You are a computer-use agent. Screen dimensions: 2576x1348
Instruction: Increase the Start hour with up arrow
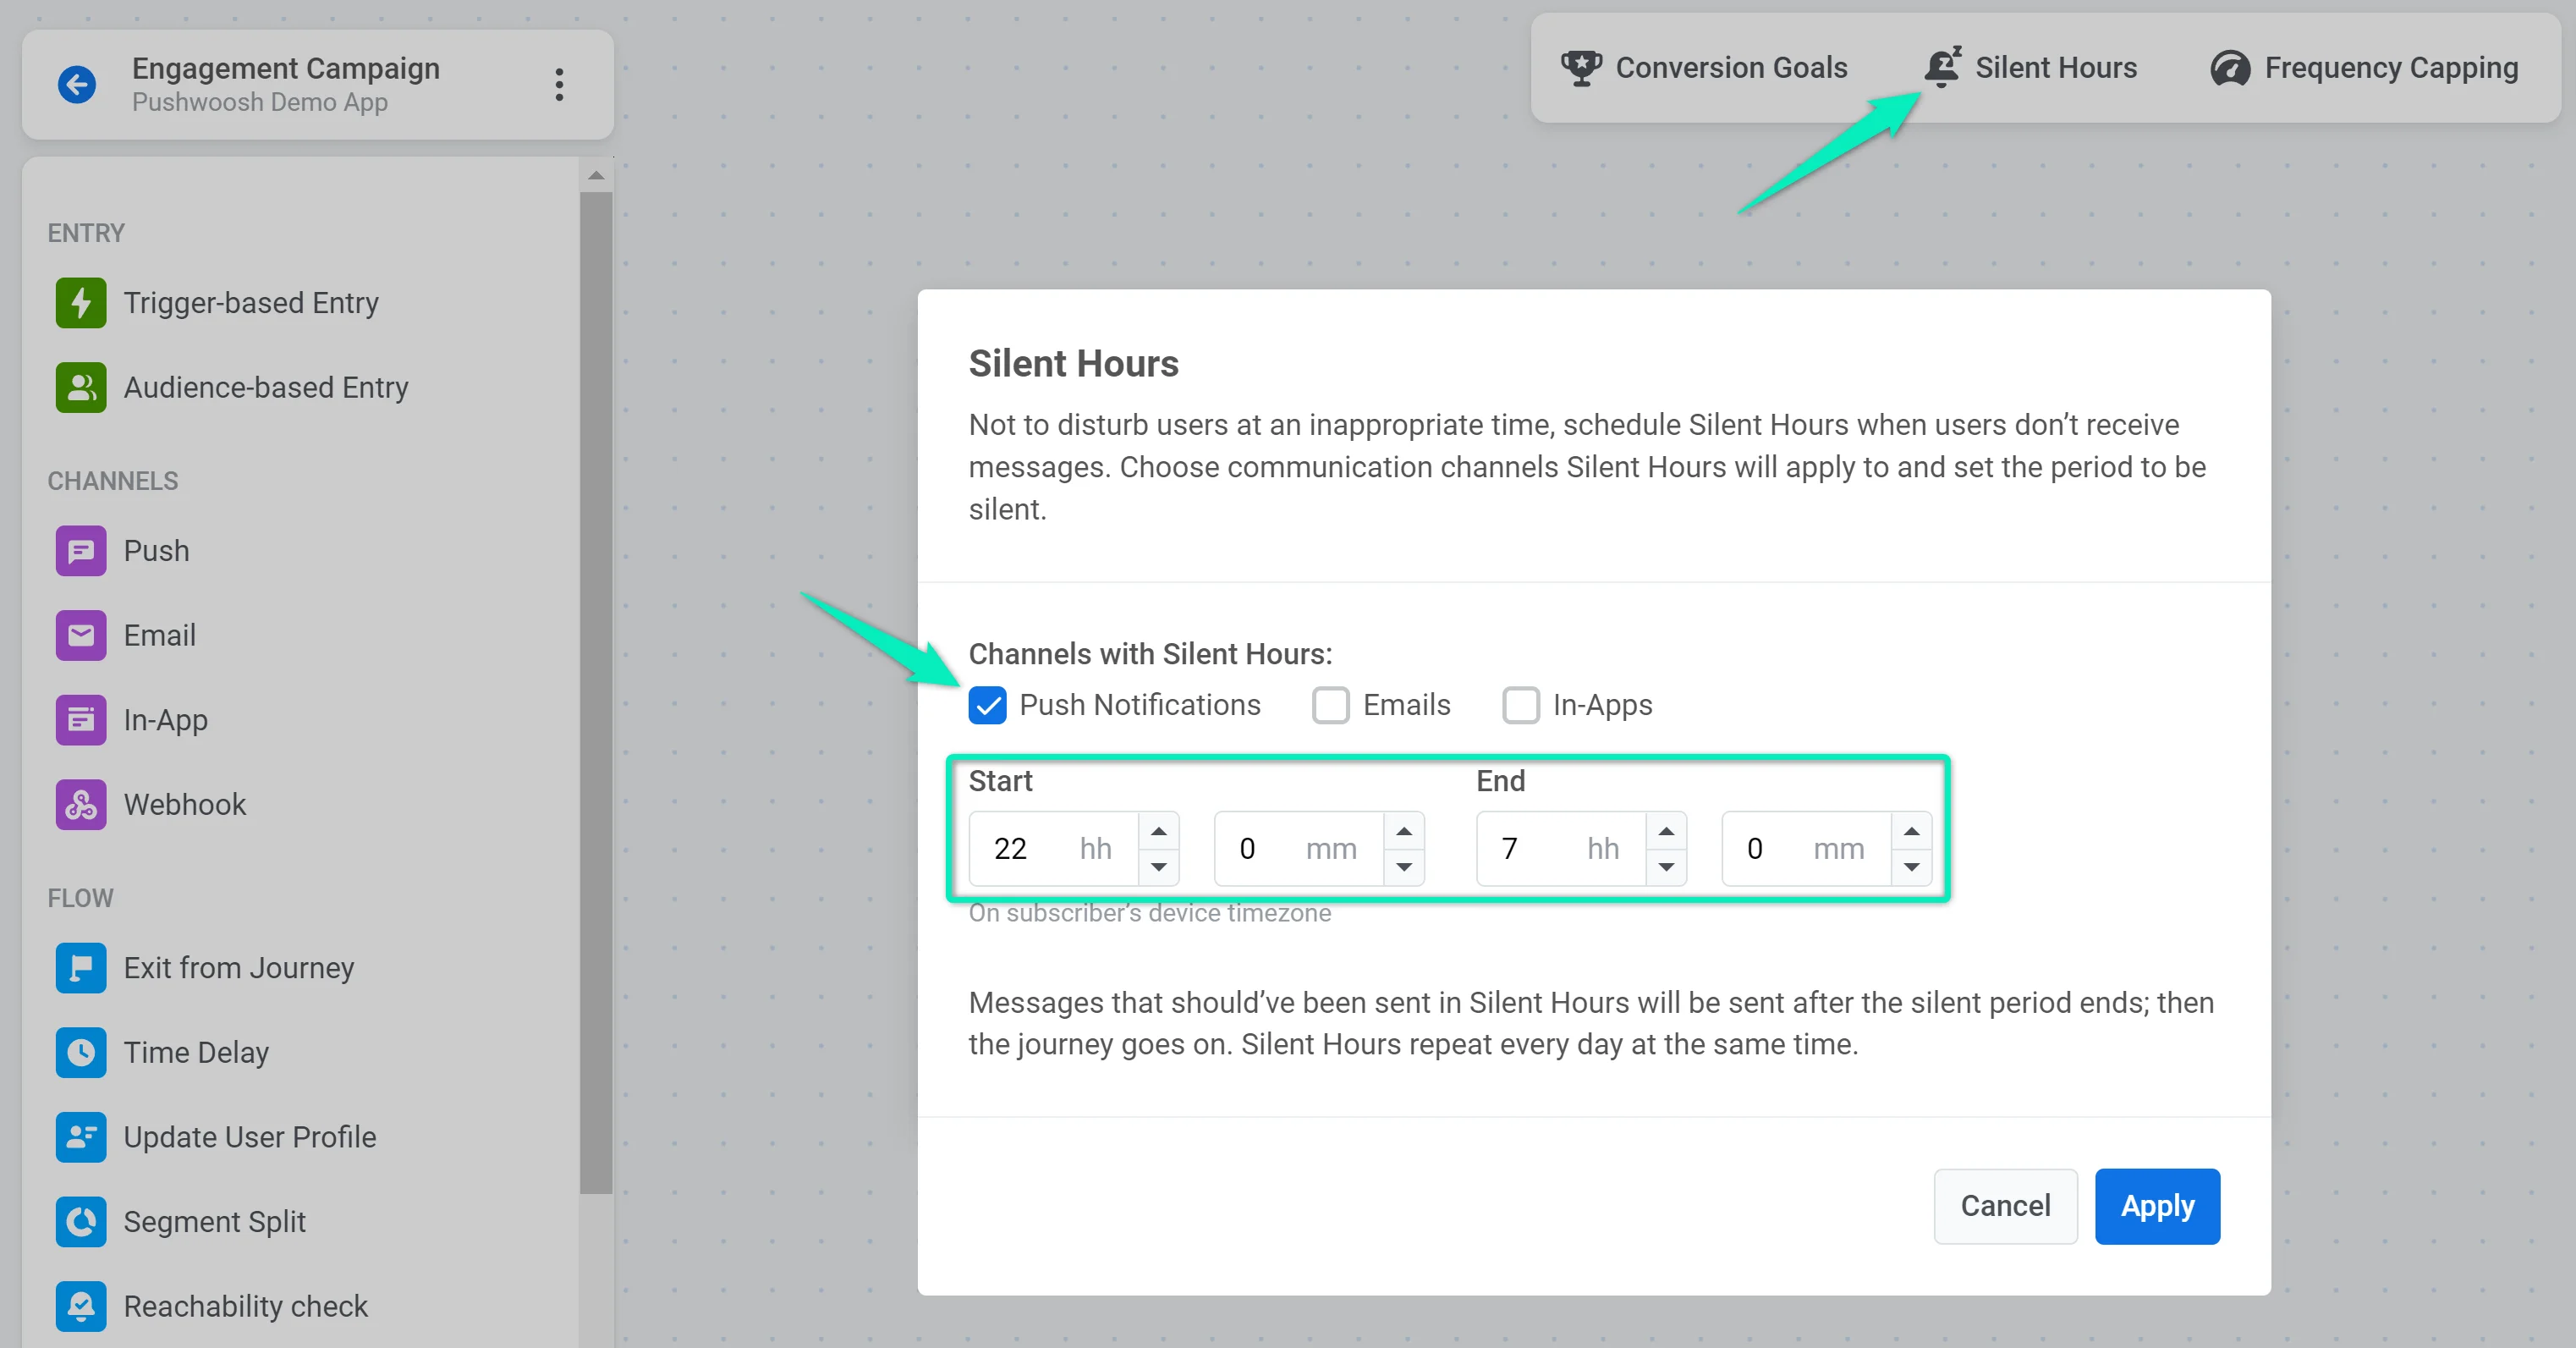pos(1159,831)
